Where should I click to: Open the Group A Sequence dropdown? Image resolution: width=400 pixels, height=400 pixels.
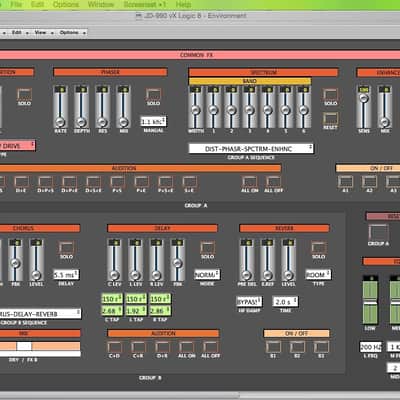tap(251, 149)
